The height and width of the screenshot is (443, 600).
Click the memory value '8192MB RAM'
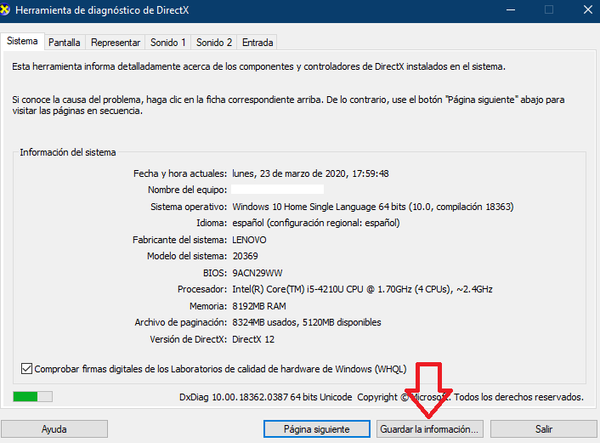pos(259,306)
